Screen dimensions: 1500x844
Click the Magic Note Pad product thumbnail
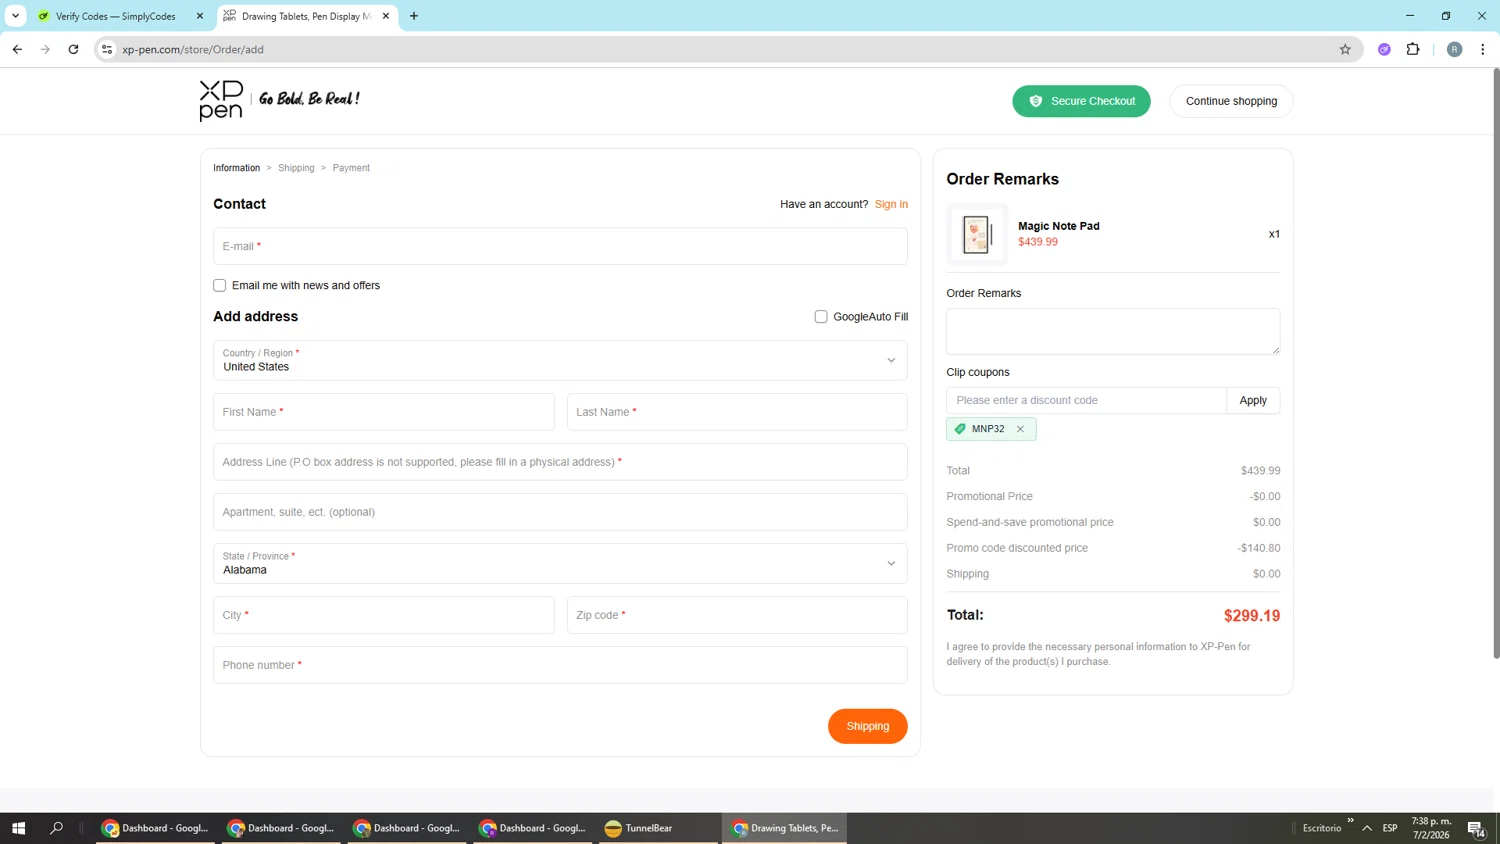(977, 234)
